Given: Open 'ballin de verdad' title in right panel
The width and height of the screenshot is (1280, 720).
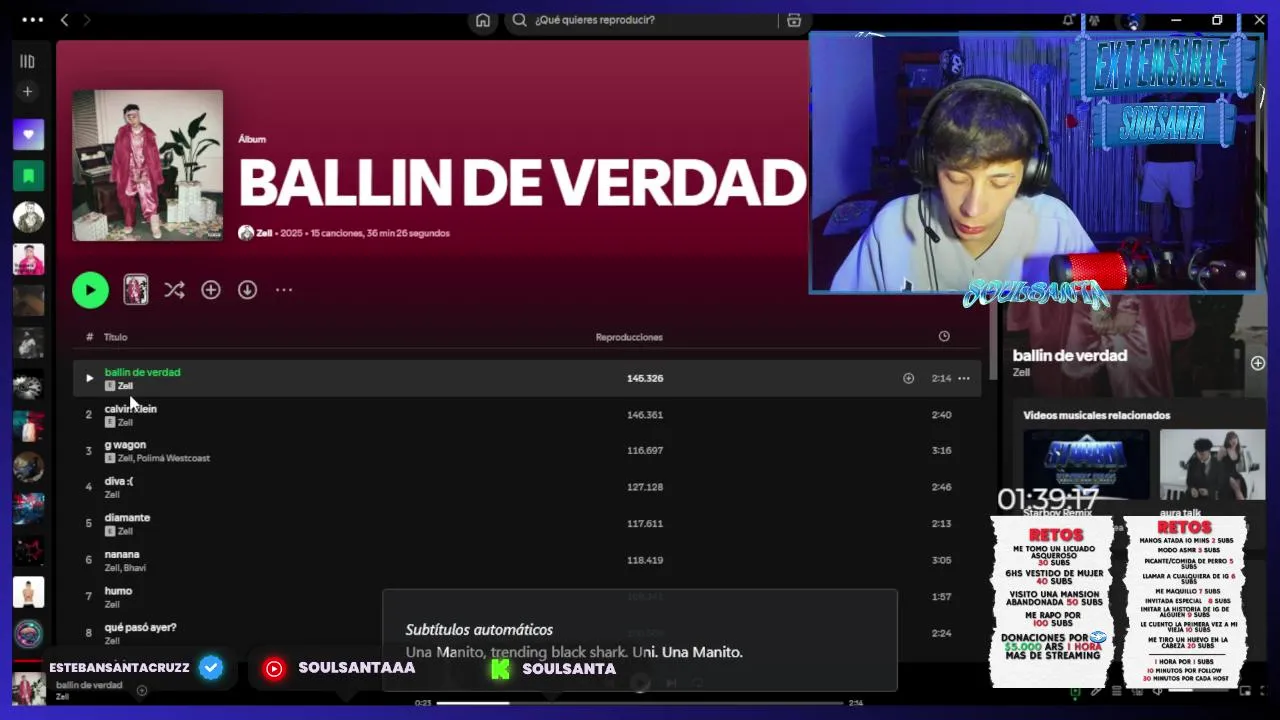Looking at the screenshot, I should click(x=1070, y=355).
